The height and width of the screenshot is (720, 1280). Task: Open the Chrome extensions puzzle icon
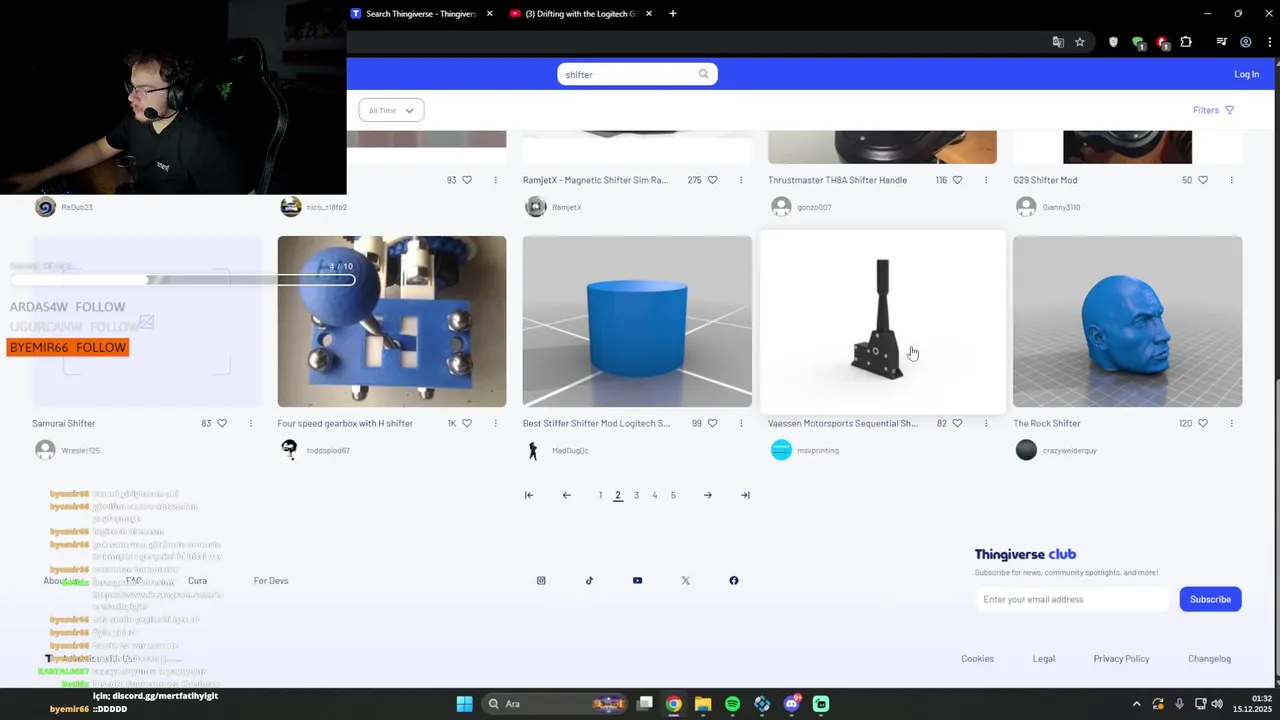coord(1186,42)
